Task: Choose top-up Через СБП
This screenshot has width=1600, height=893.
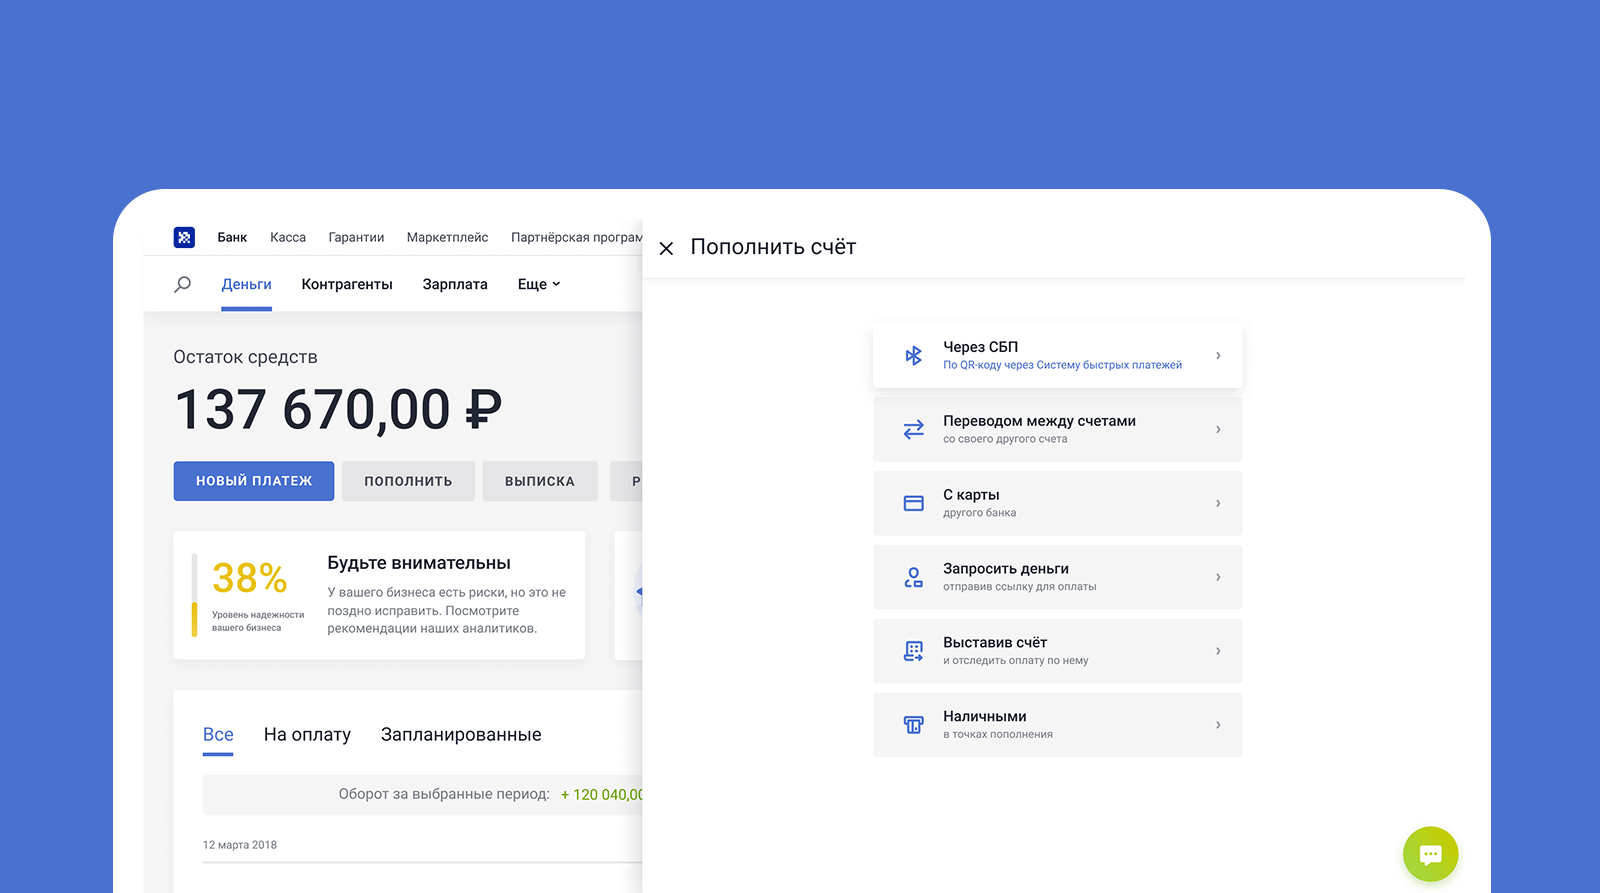Action: tap(1058, 356)
